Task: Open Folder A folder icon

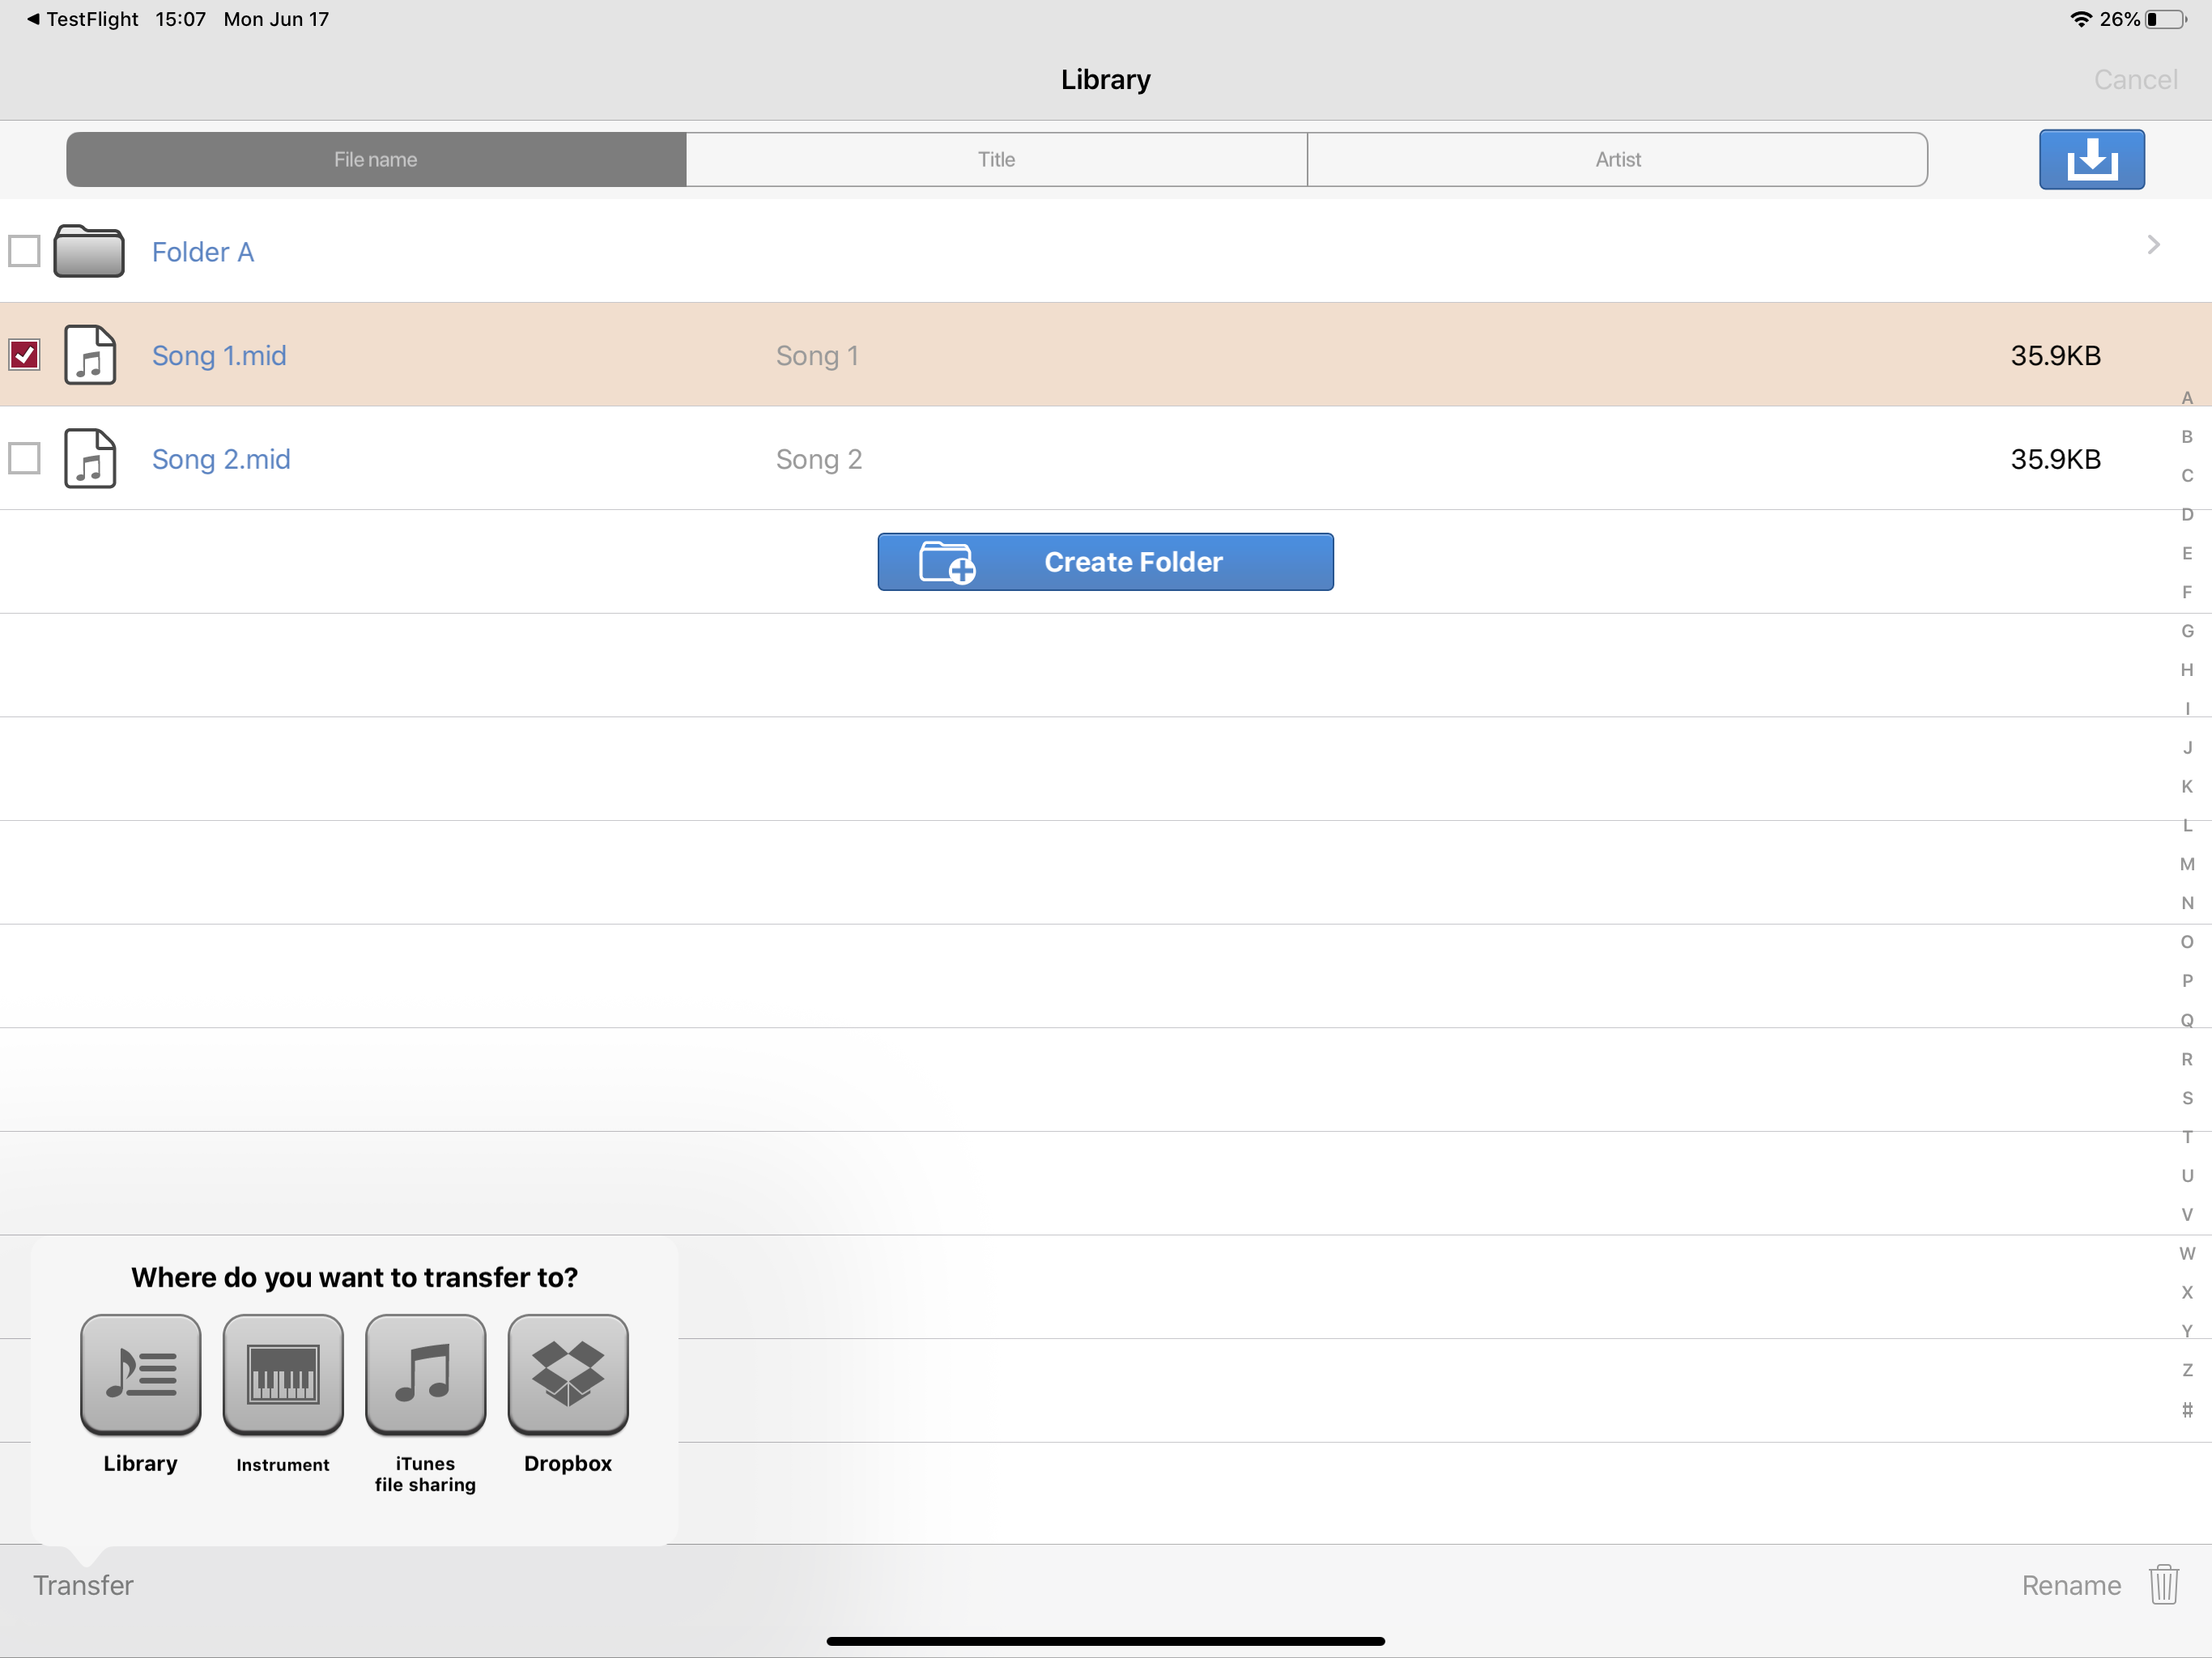Action: (89, 250)
